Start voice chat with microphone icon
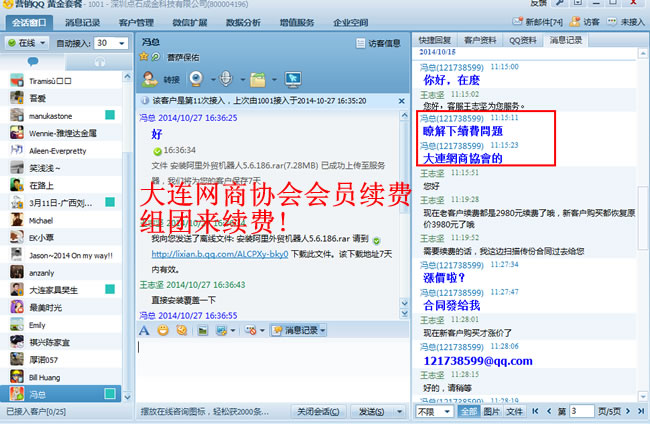Viewport: 650px width, 424px height. click(x=226, y=79)
